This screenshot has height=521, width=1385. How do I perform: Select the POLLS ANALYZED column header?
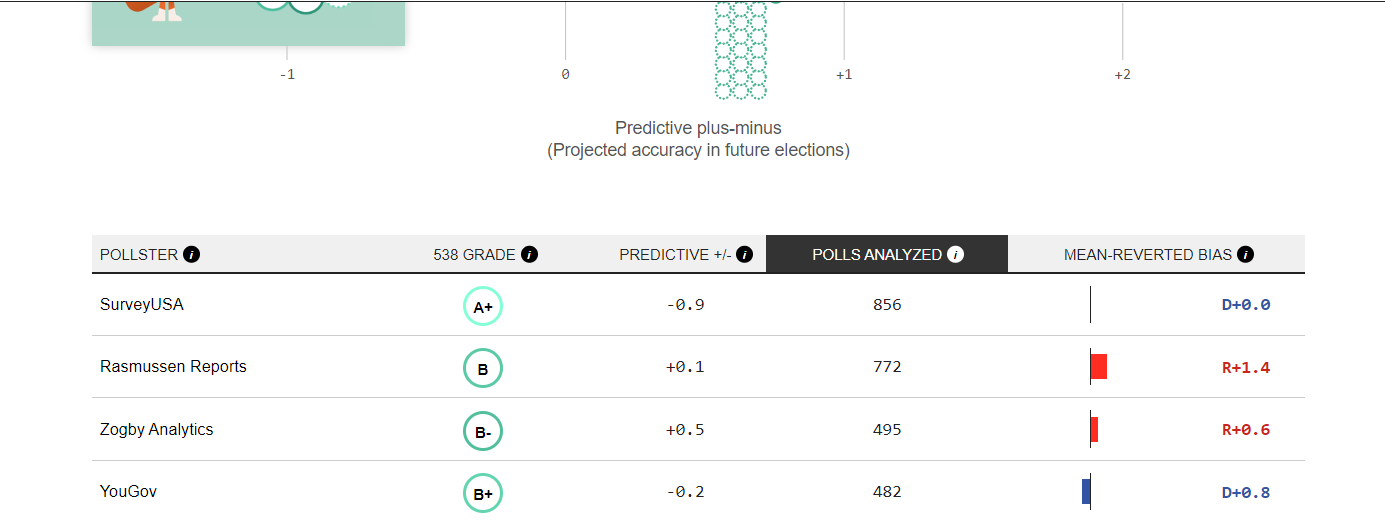pos(876,255)
